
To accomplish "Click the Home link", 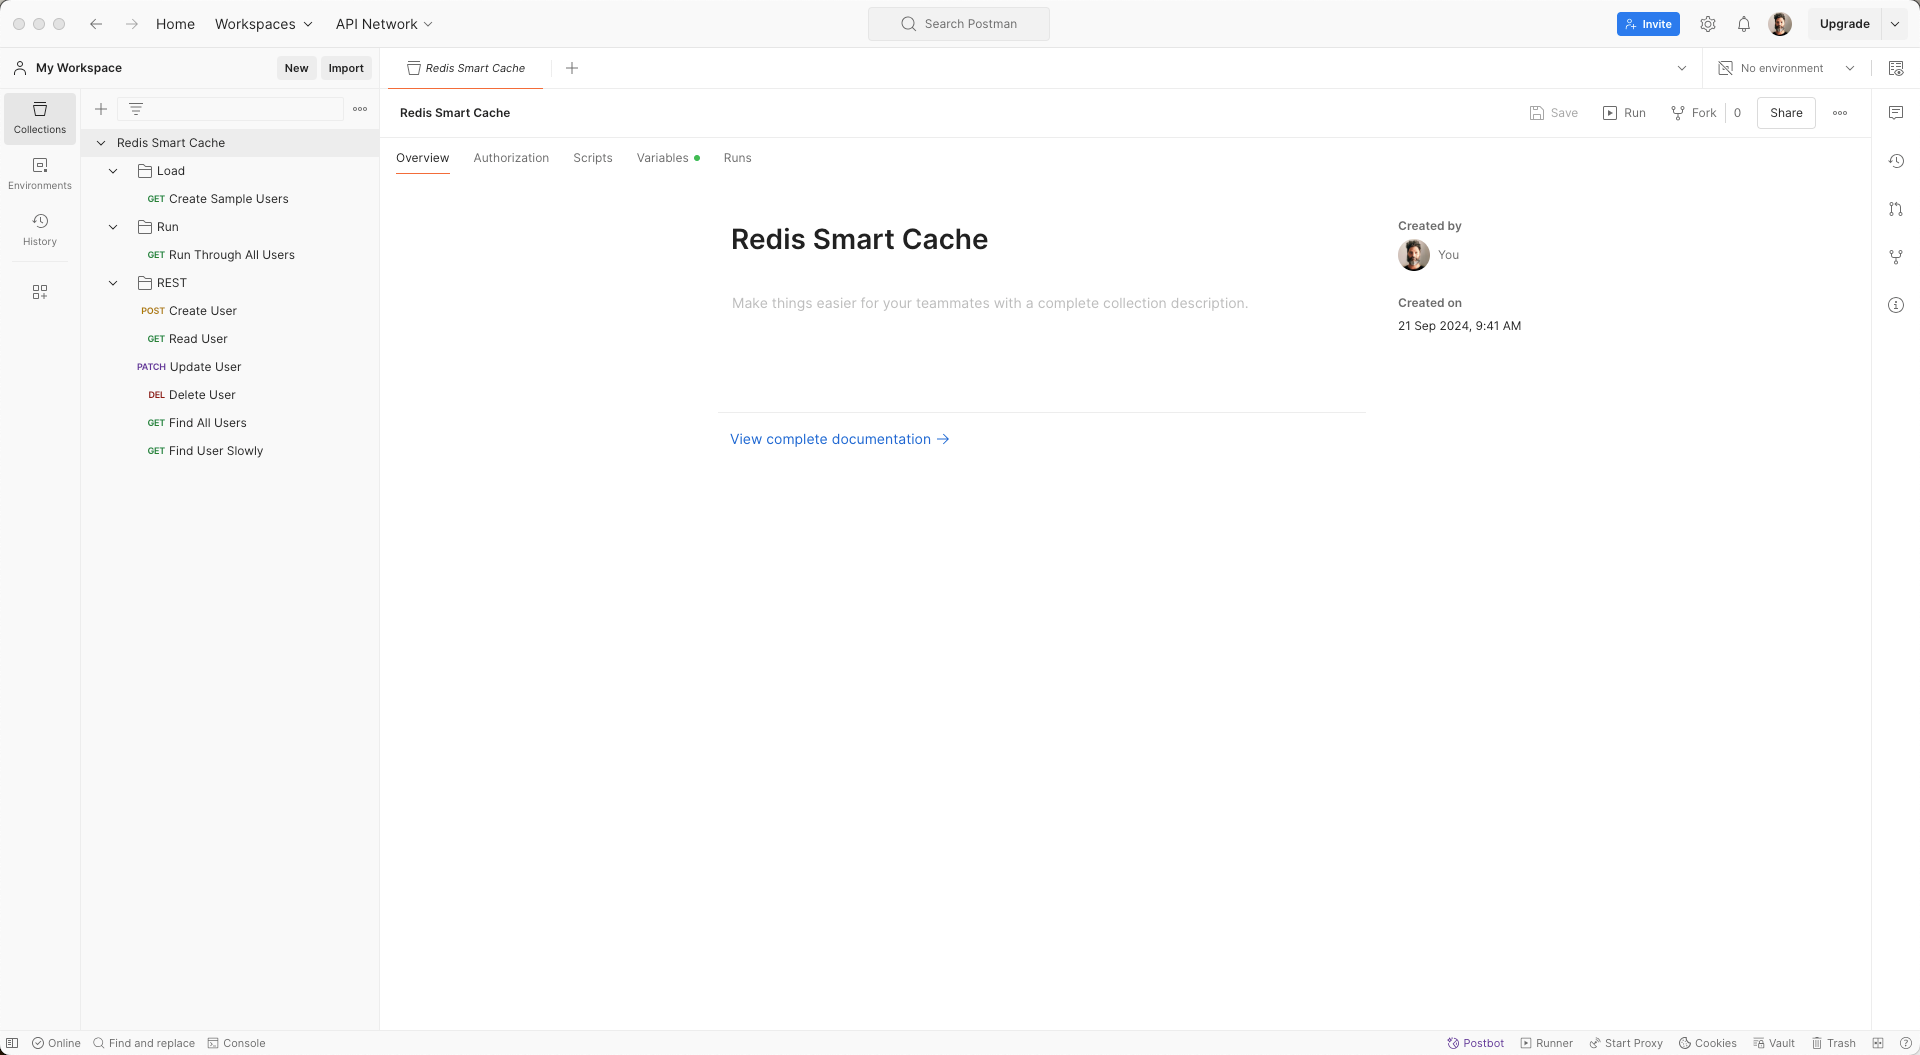I will (x=175, y=24).
